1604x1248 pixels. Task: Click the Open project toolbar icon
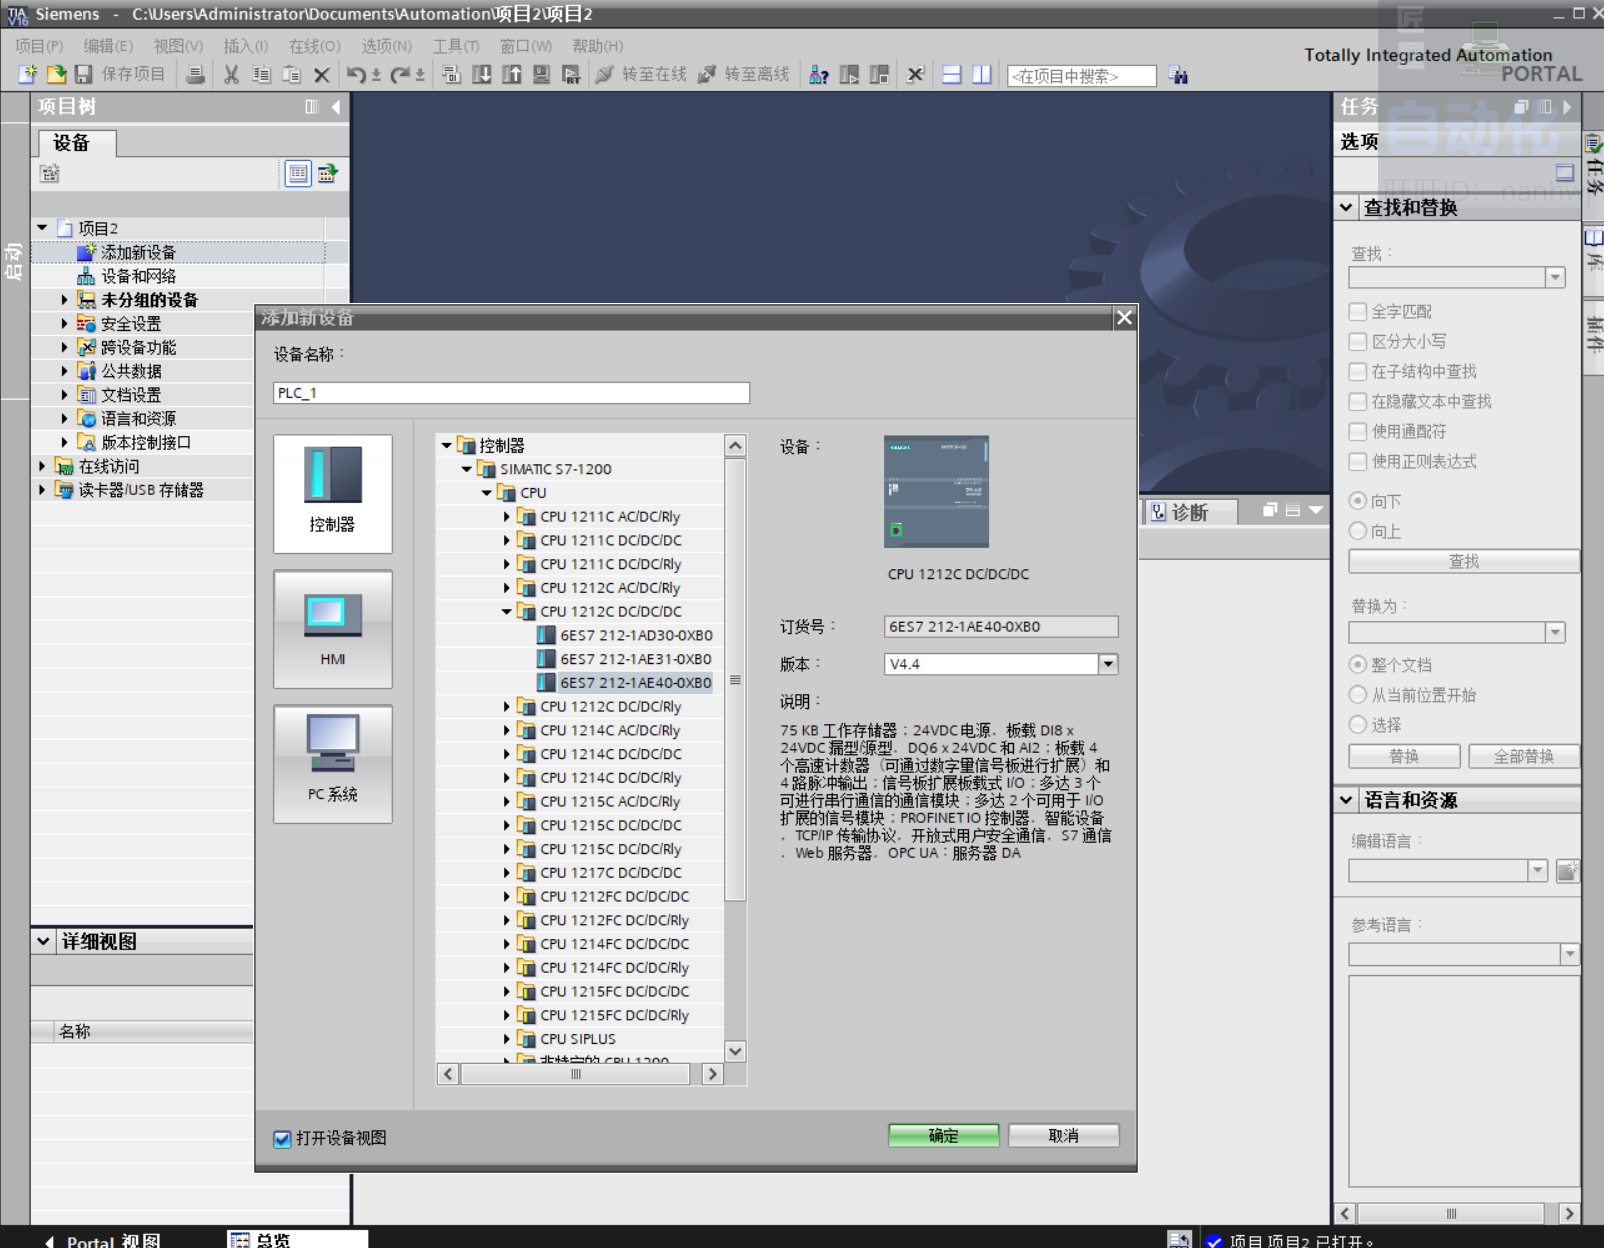[56, 74]
